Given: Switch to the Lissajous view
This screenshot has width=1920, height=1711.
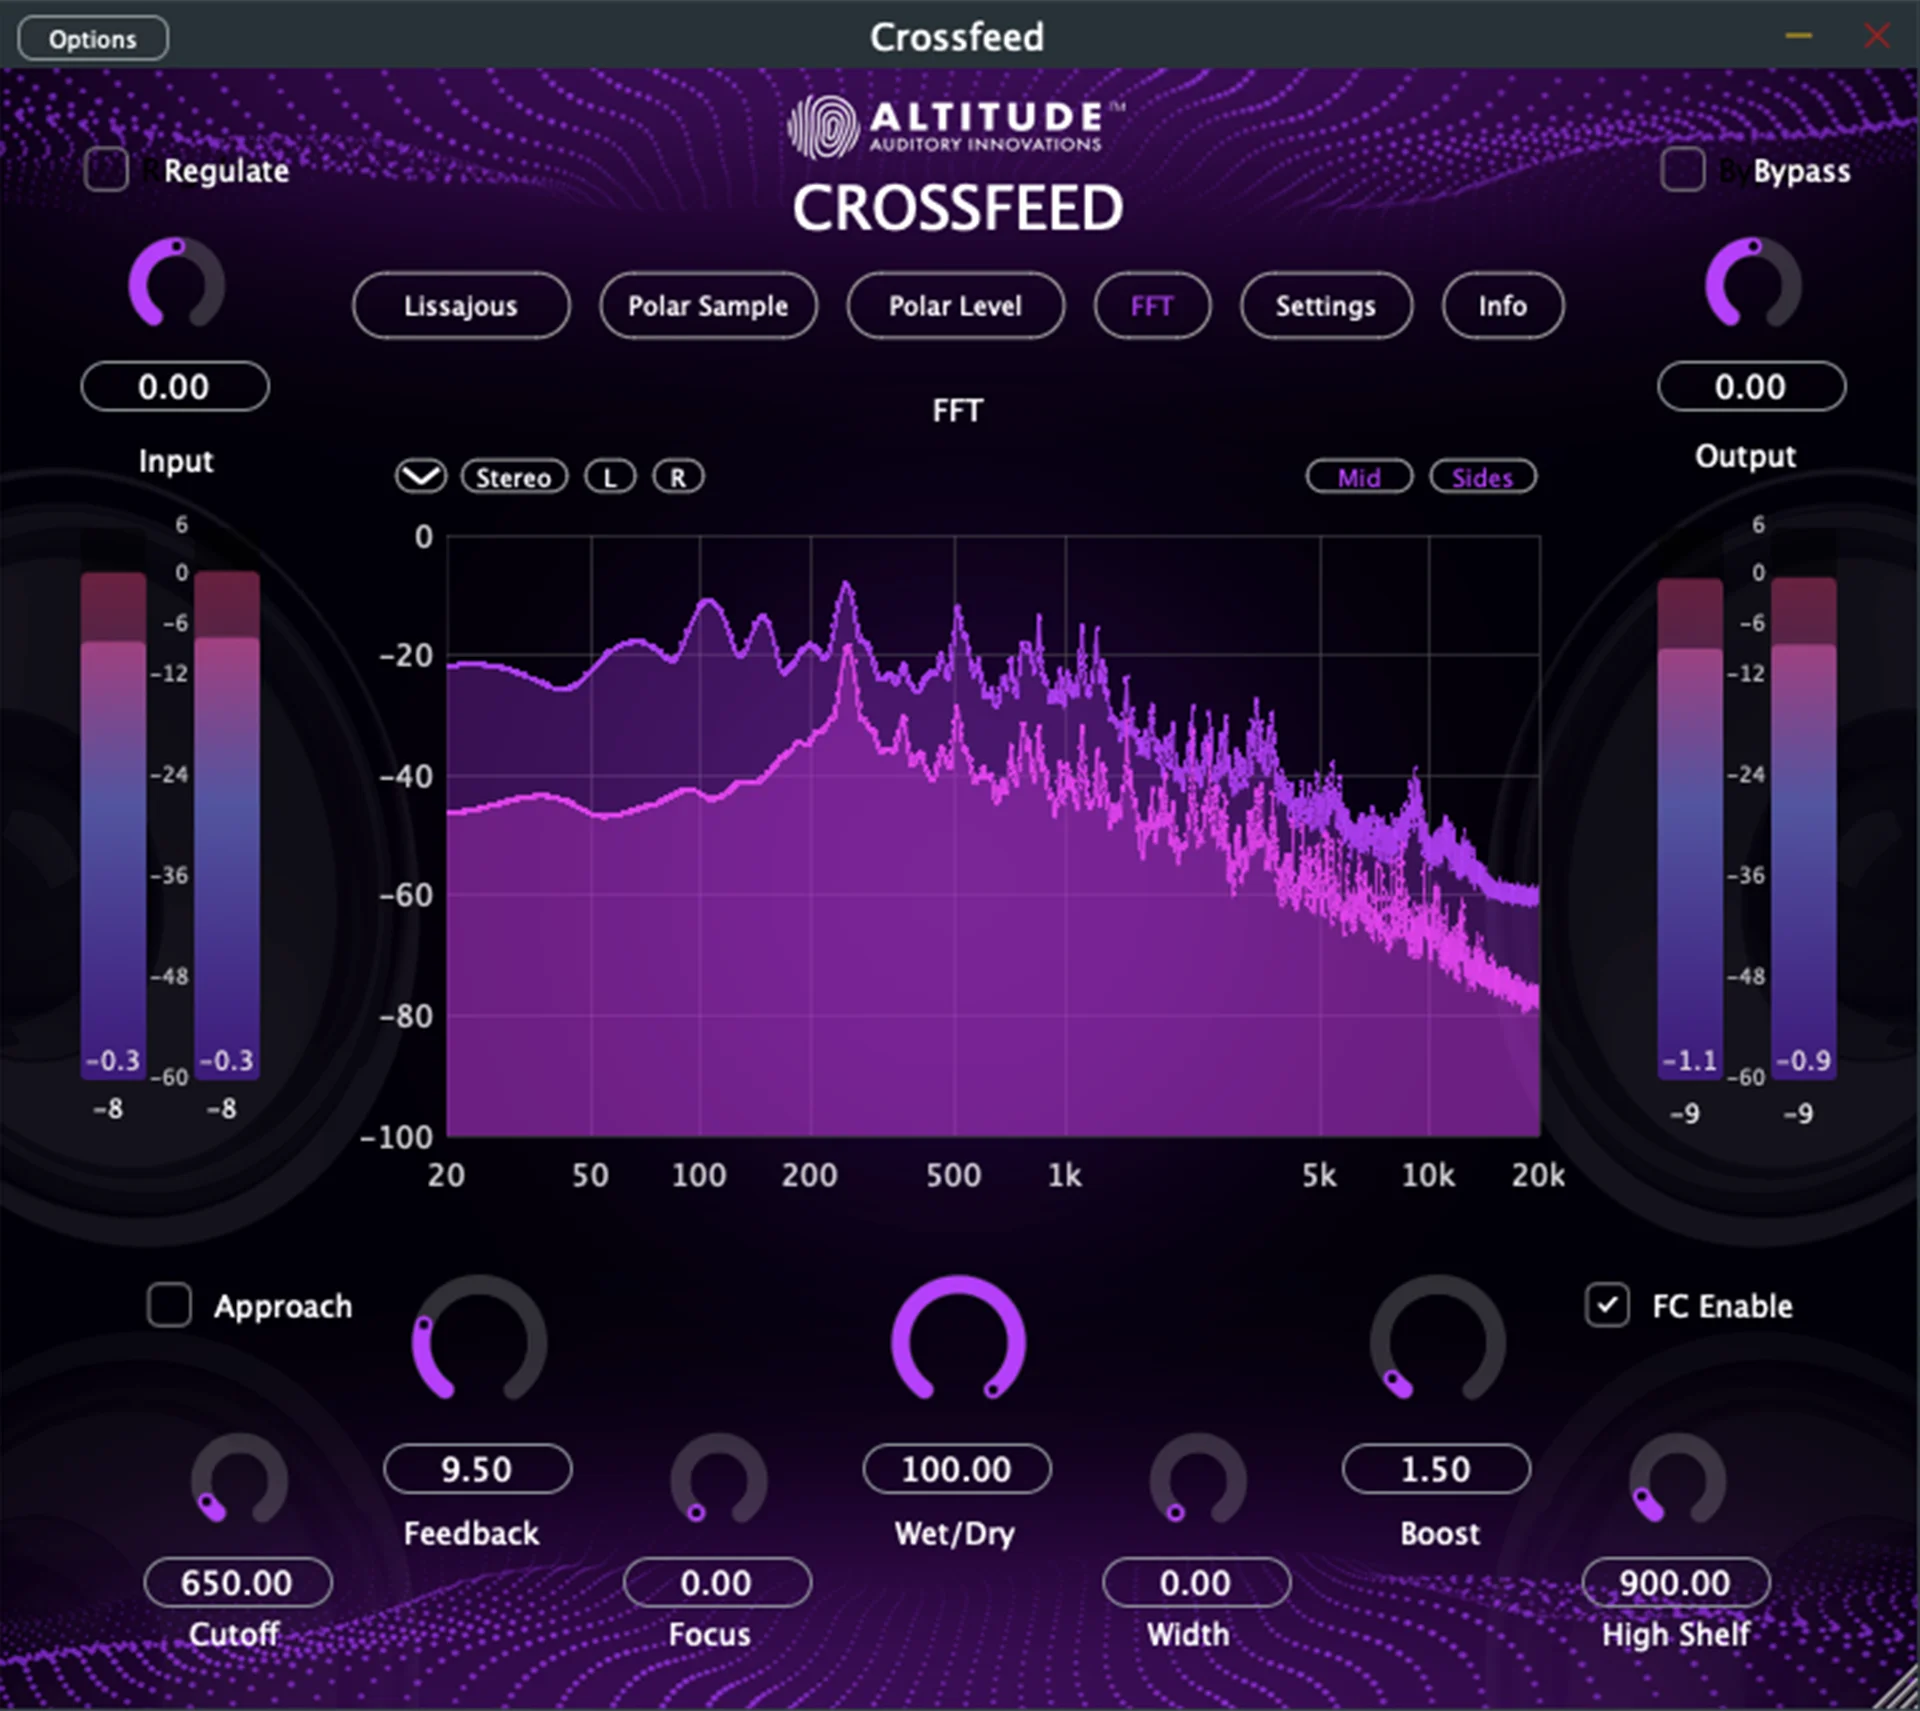Looking at the screenshot, I should pyautogui.click(x=461, y=306).
